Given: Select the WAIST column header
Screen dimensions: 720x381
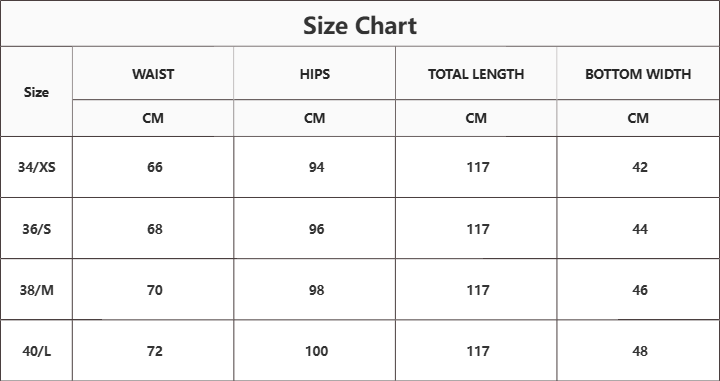Looking at the screenshot, I should click(153, 74).
